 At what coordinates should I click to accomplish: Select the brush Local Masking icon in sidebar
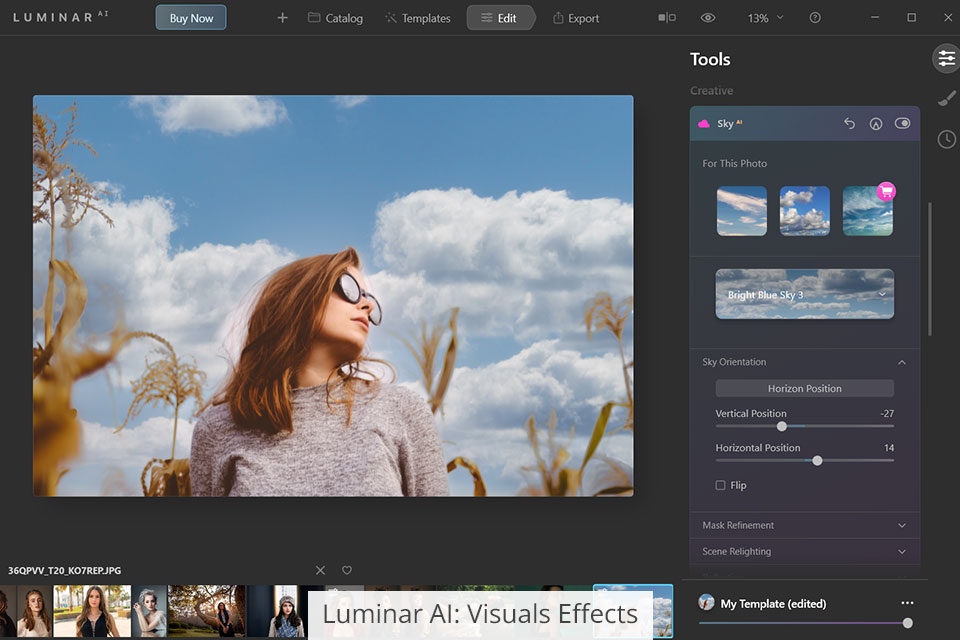click(x=947, y=99)
